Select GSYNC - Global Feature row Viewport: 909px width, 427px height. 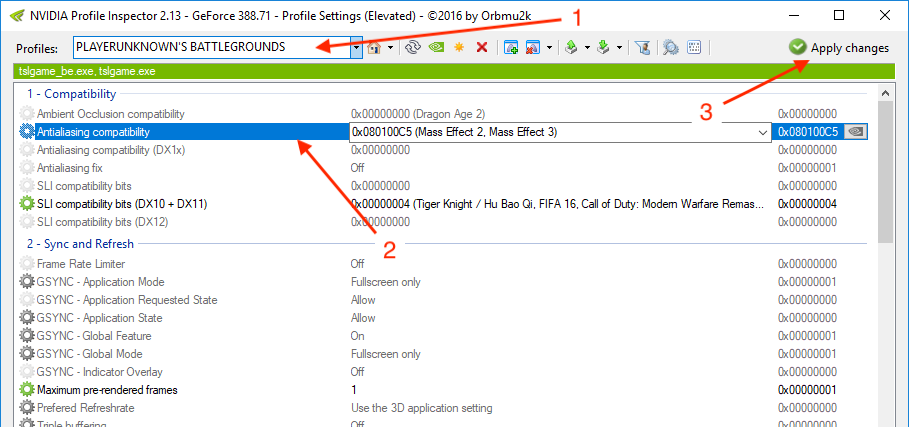443,336
